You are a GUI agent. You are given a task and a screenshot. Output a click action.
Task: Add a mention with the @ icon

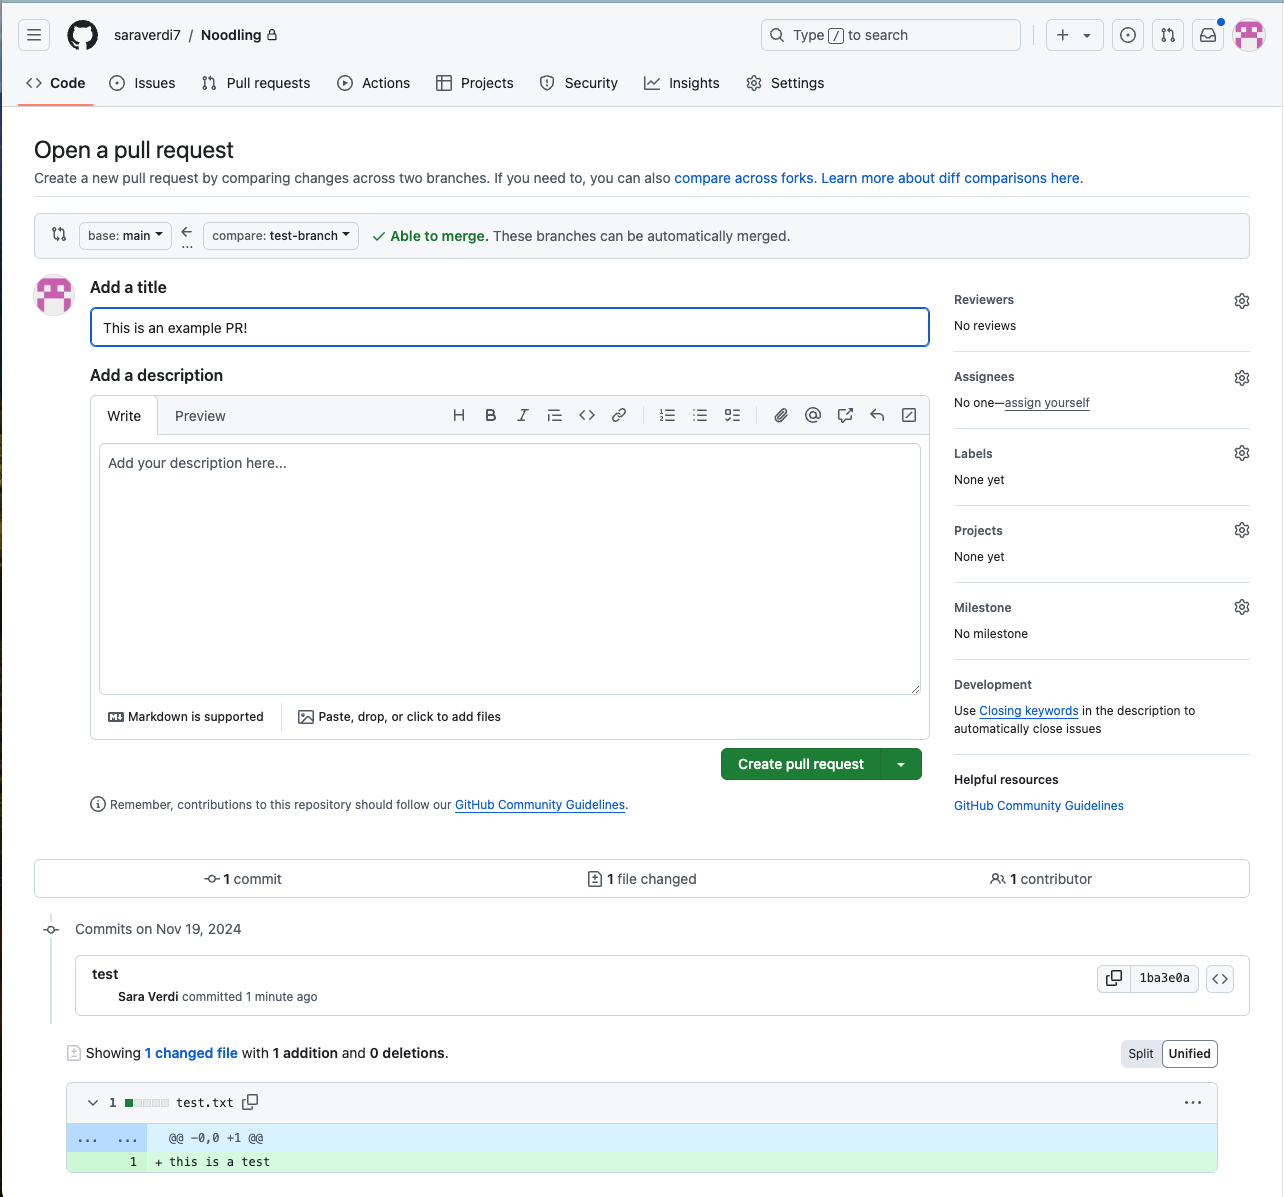813,415
